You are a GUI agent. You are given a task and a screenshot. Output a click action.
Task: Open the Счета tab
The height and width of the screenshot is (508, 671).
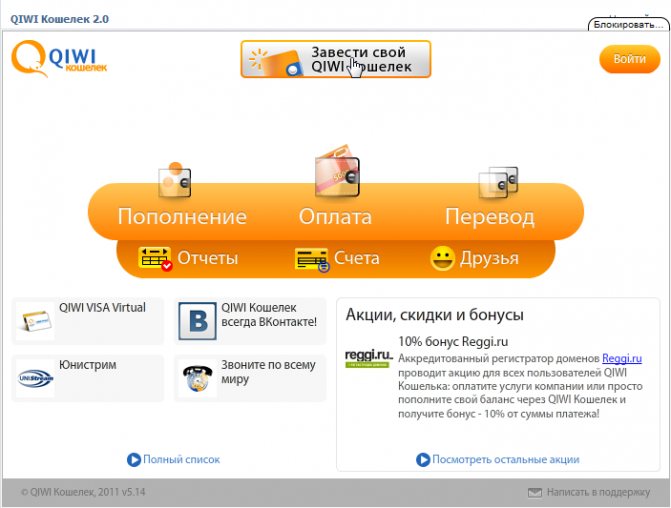pos(356,258)
